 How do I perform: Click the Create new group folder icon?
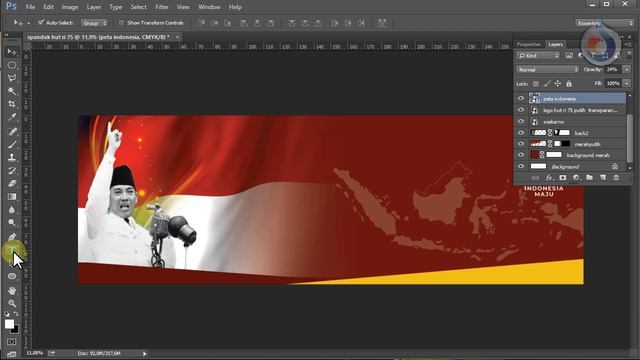click(x=589, y=178)
